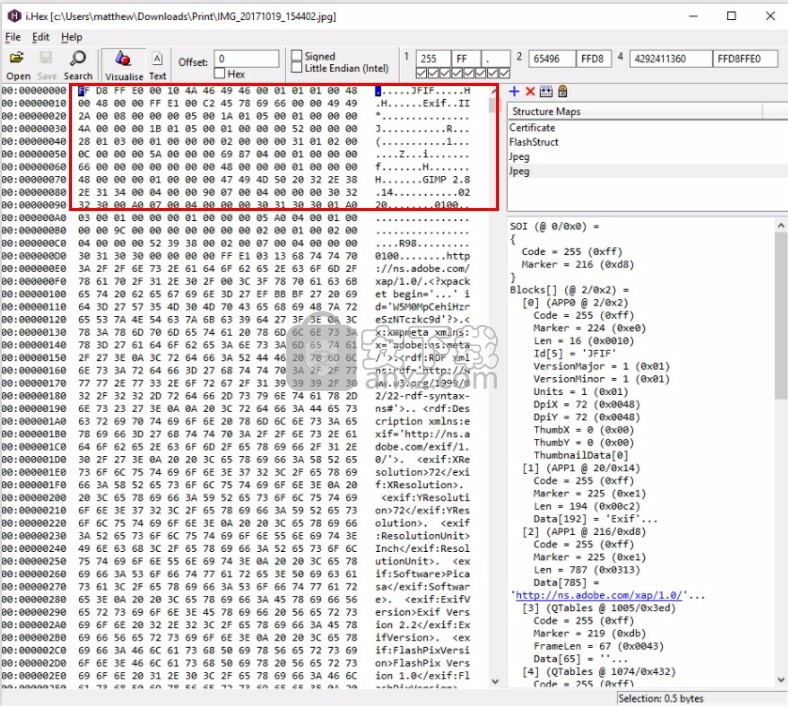Image resolution: width=788 pixels, height=706 pixels.
Task: Click ASCII text 'if:Software>Pica'
Action: tap(422, 574)
